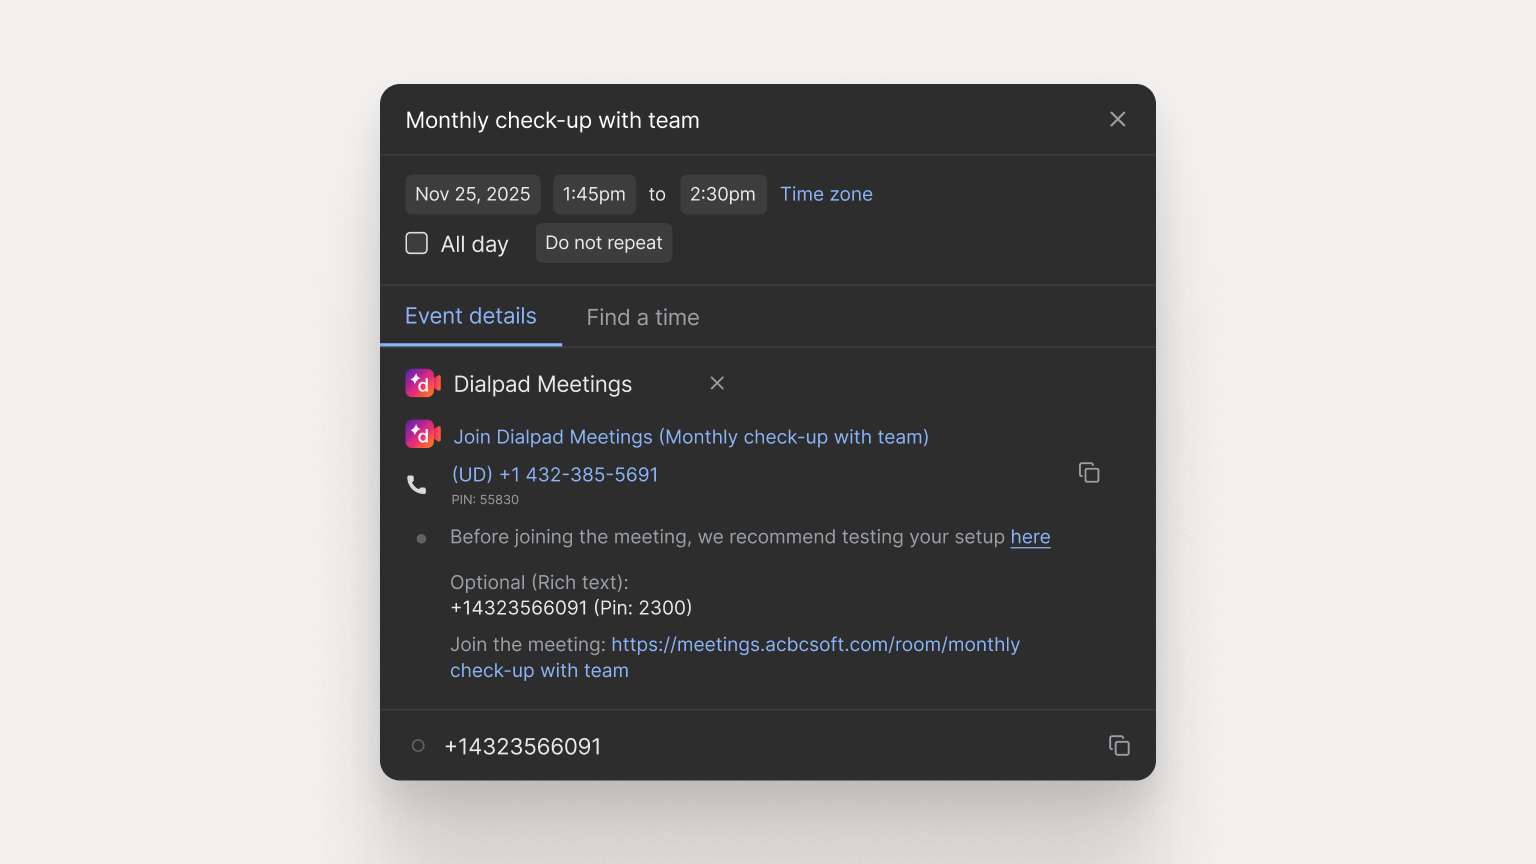Open the Do not repeat recurrence dropdown
The width and height of the screenshot is (1536, 864).
point(603,242)
